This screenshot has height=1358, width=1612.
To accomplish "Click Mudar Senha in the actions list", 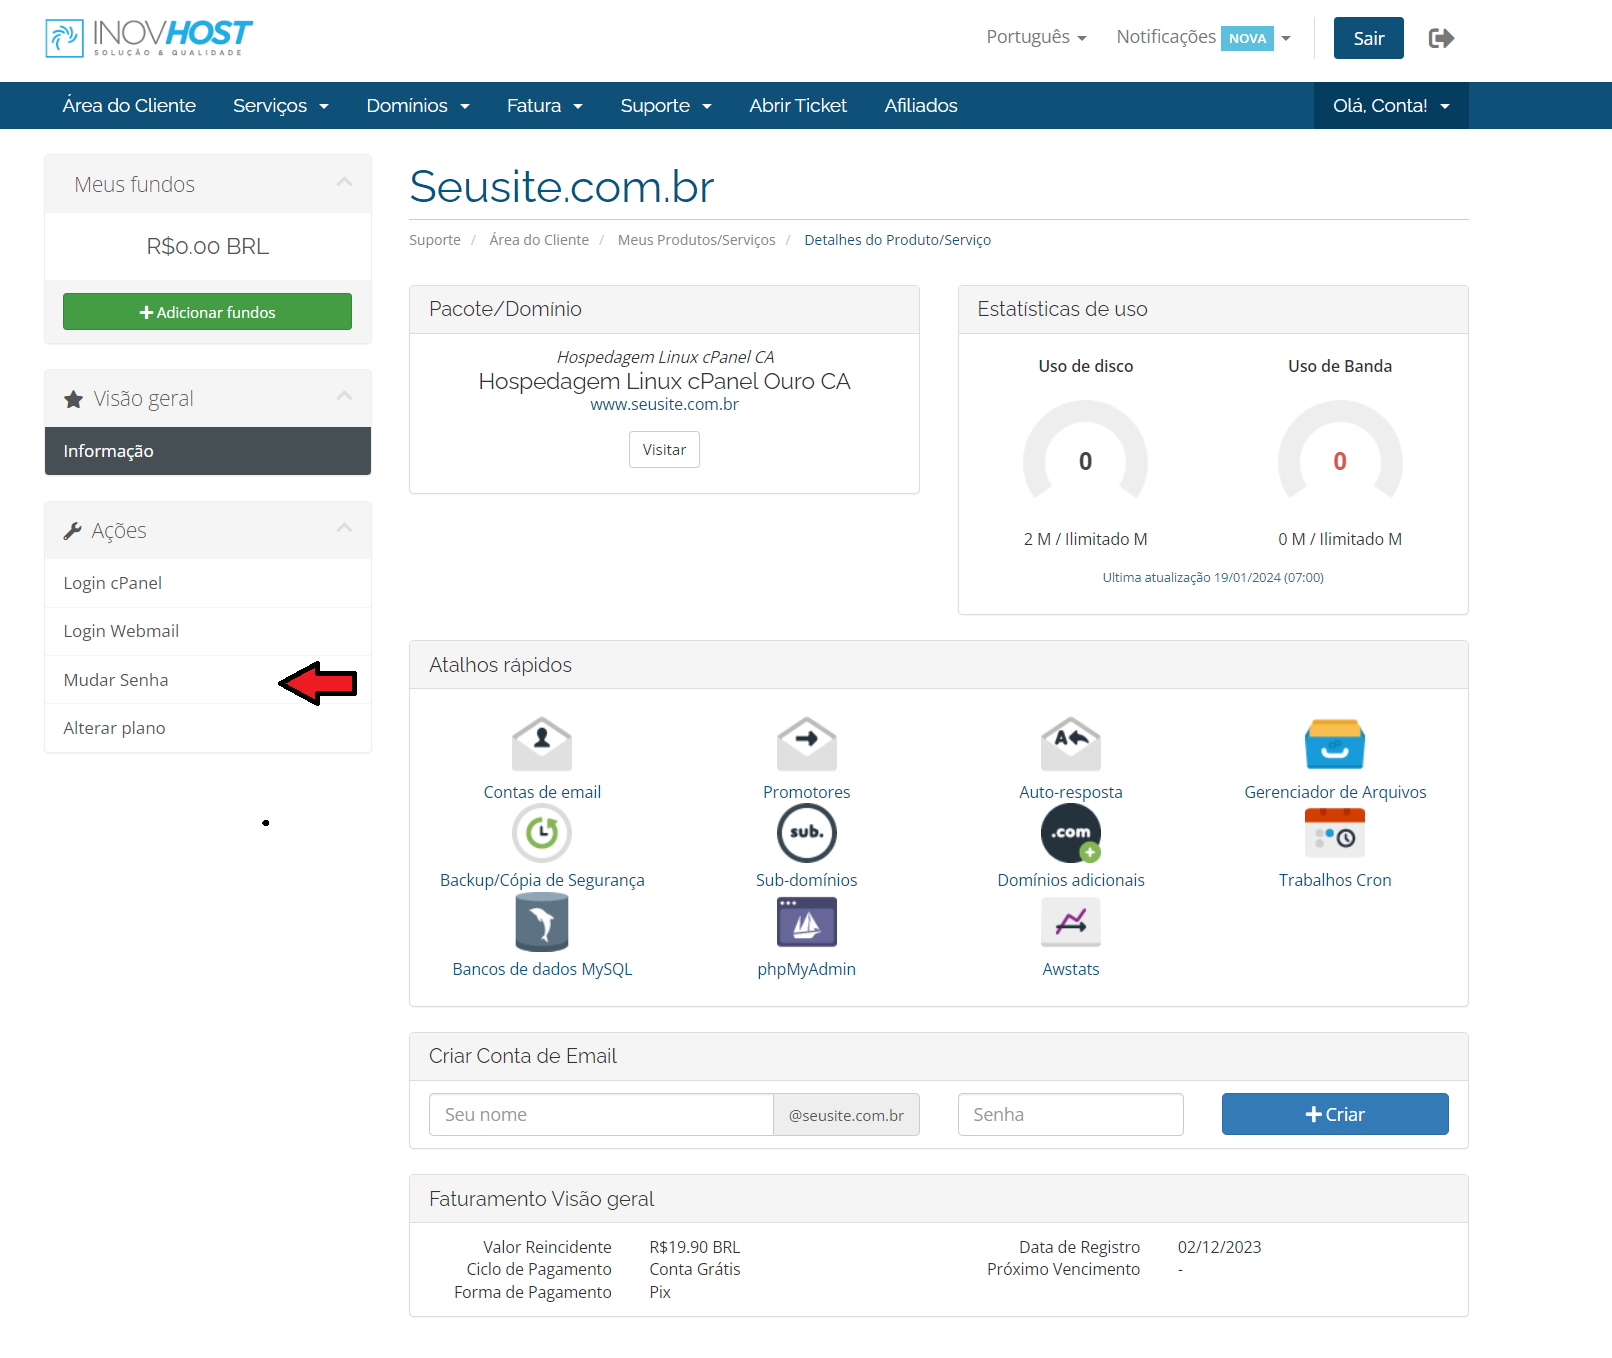I will click(116, 680).
